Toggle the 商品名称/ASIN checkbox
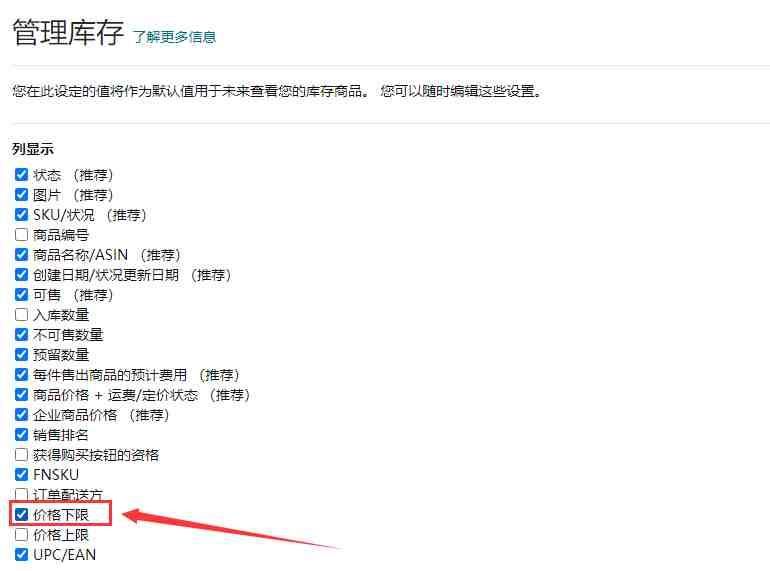The image size is (770, 571). click(21, 254)
